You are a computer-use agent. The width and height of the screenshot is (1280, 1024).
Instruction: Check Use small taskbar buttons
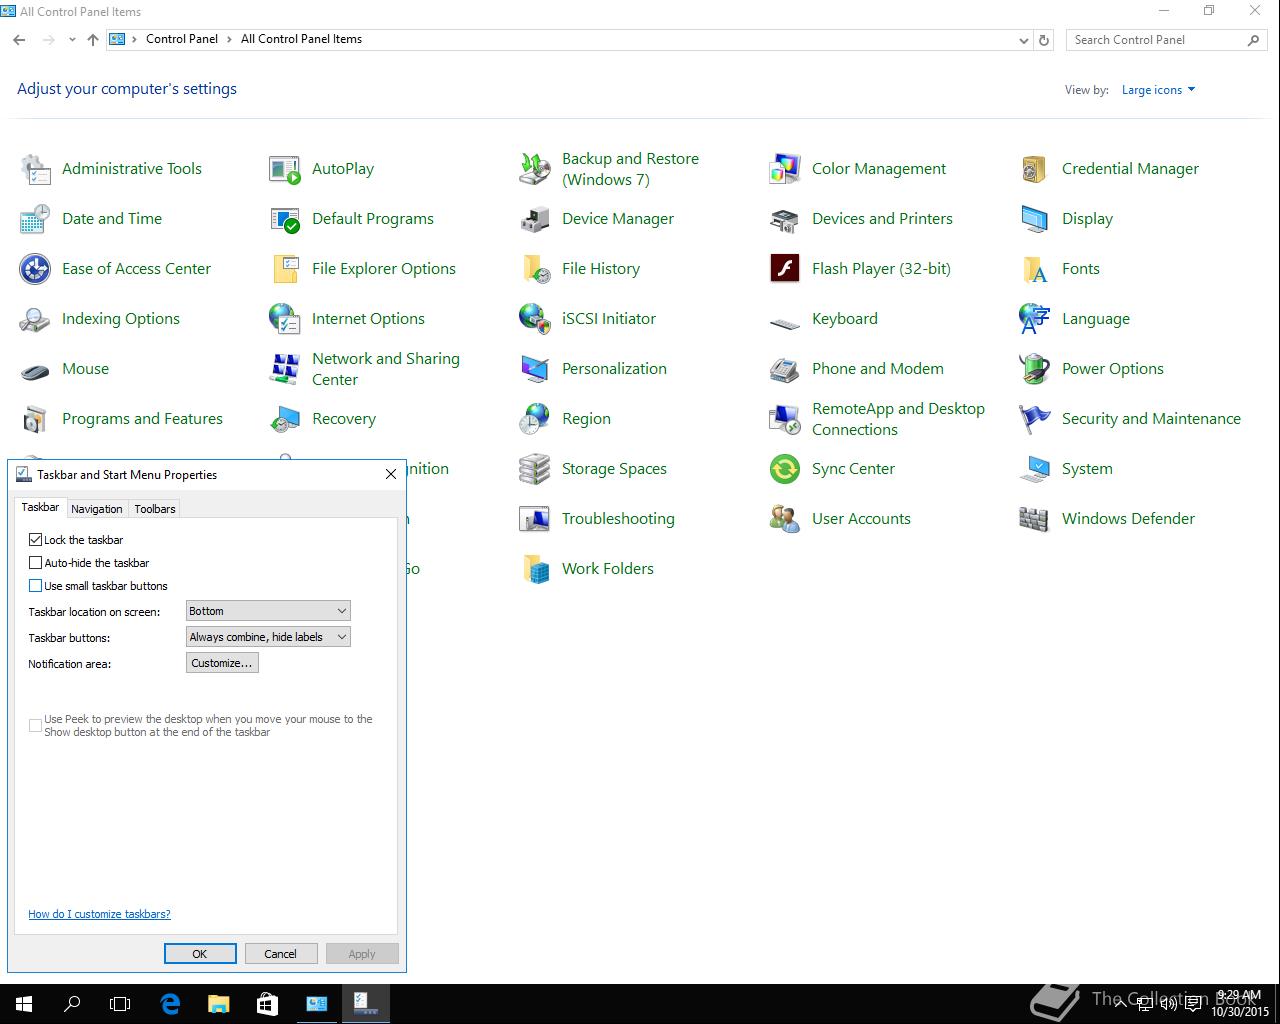click(x=36, y=586)
